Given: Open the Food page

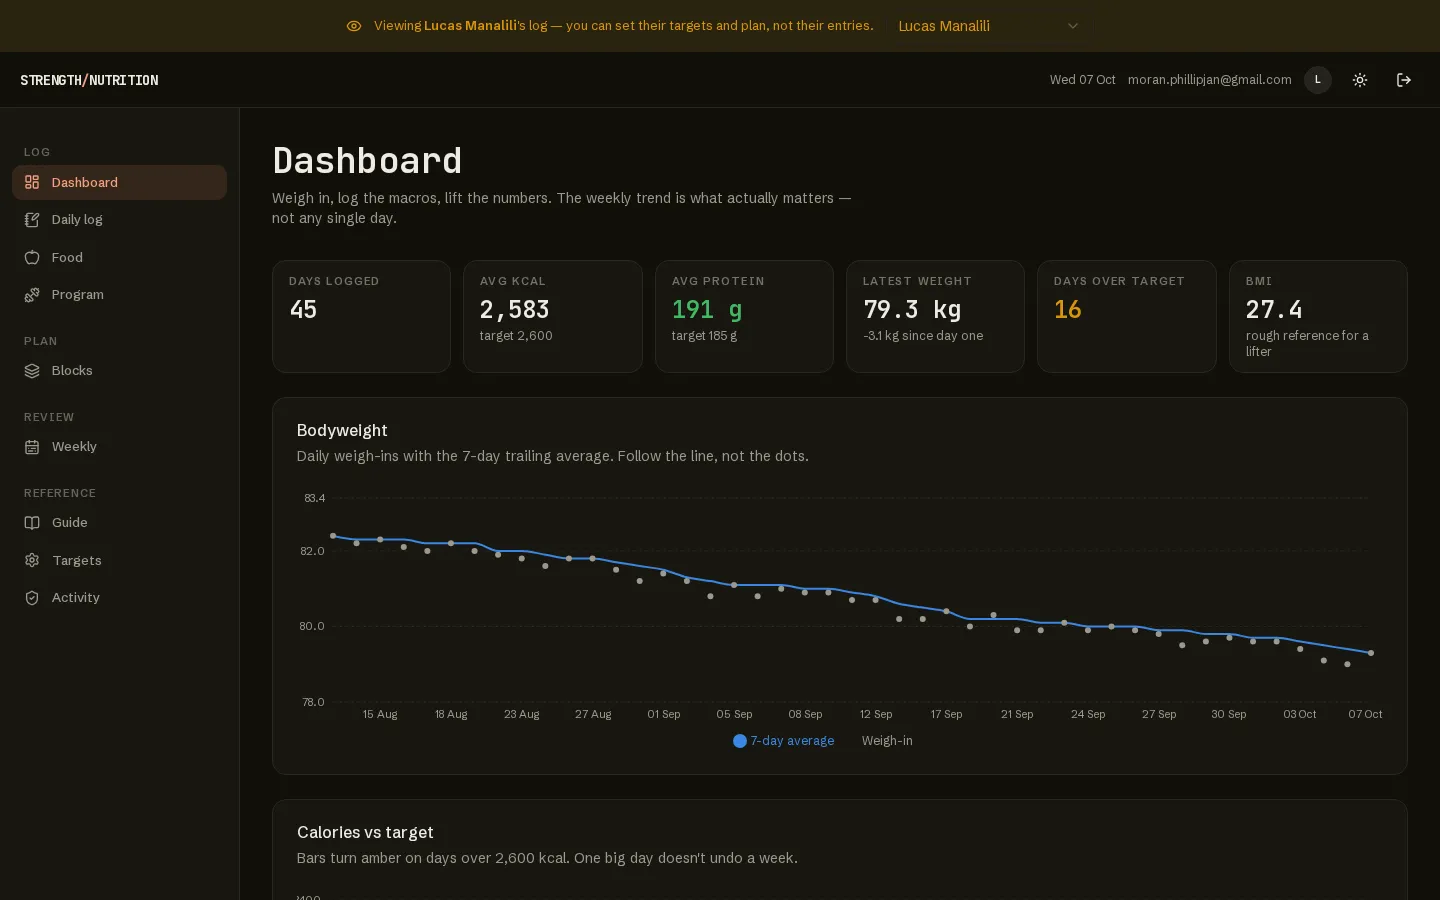Looking at the screenshot, I should (119, 257).
